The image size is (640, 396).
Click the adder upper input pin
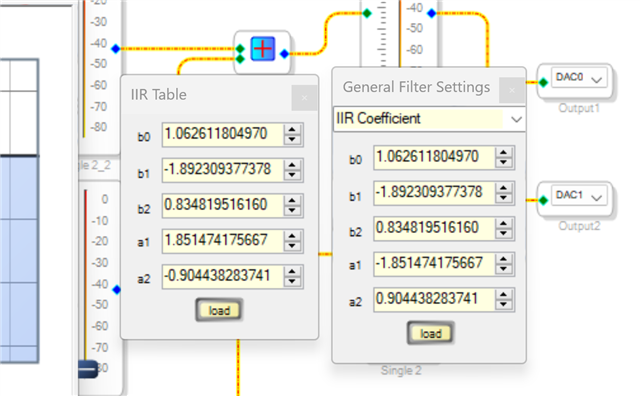240,49
